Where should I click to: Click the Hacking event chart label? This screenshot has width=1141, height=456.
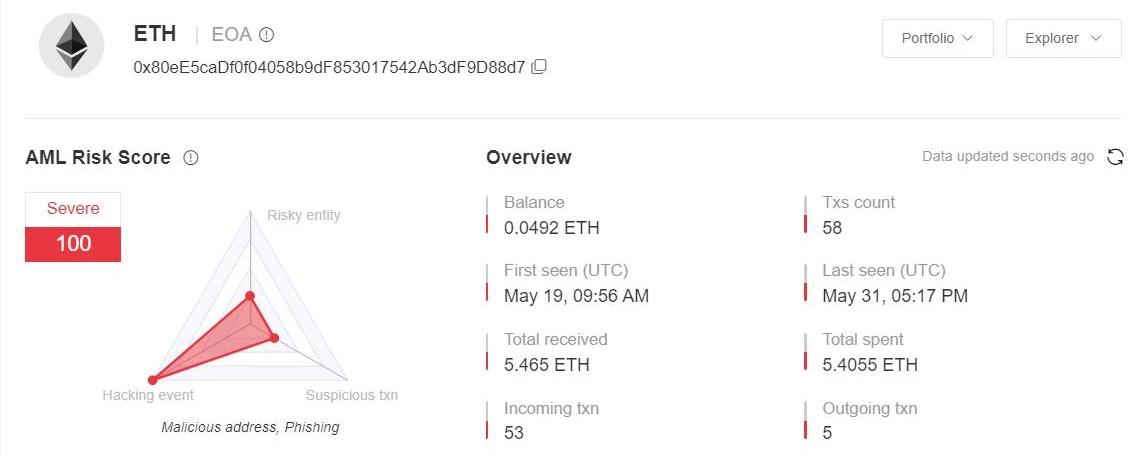tap(148, 395)
